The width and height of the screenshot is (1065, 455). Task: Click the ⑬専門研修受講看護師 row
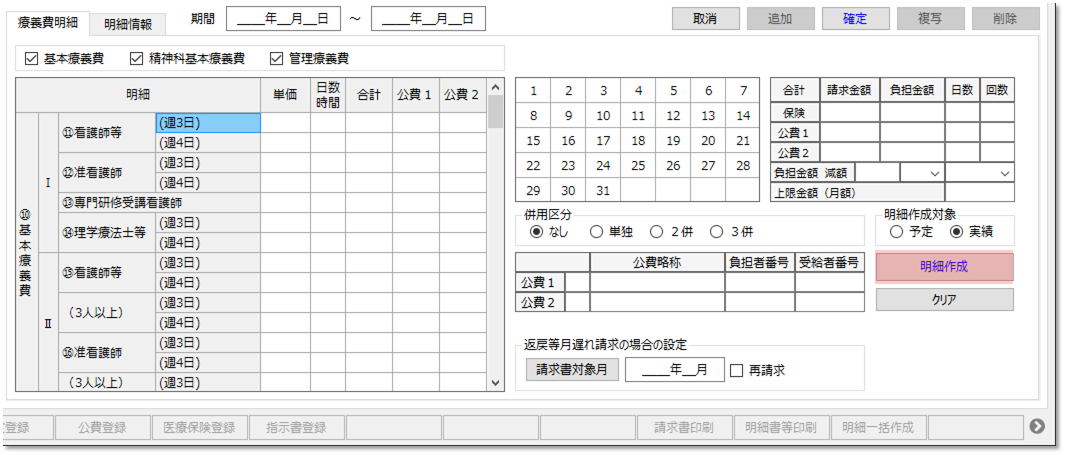pos(160,202)
